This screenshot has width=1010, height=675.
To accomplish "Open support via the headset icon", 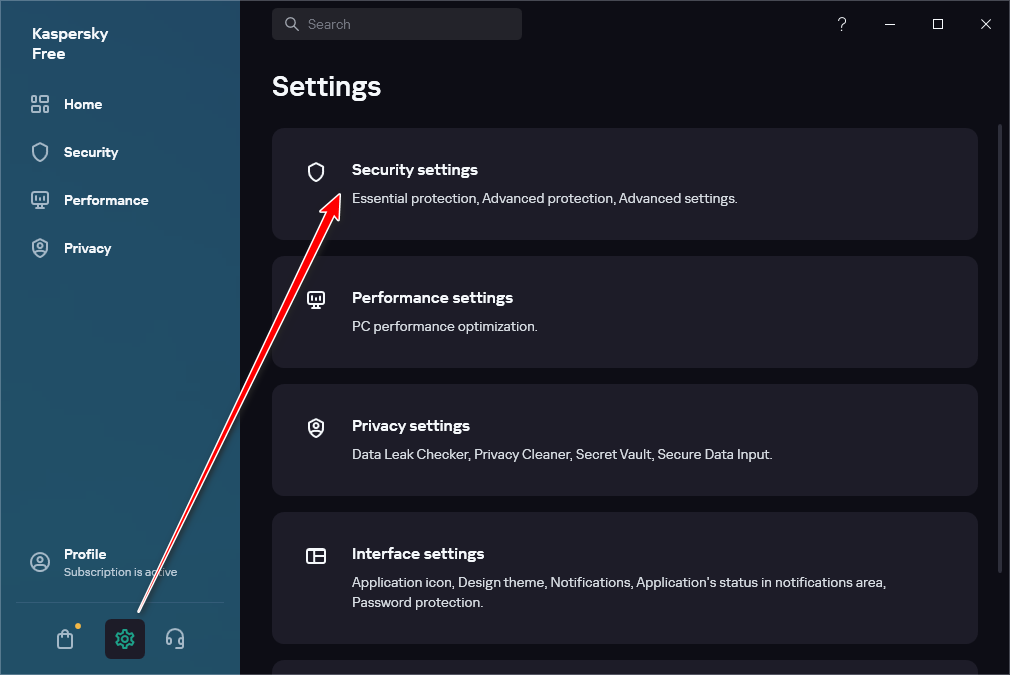I will pyautogui.click(x=175, y=639).
